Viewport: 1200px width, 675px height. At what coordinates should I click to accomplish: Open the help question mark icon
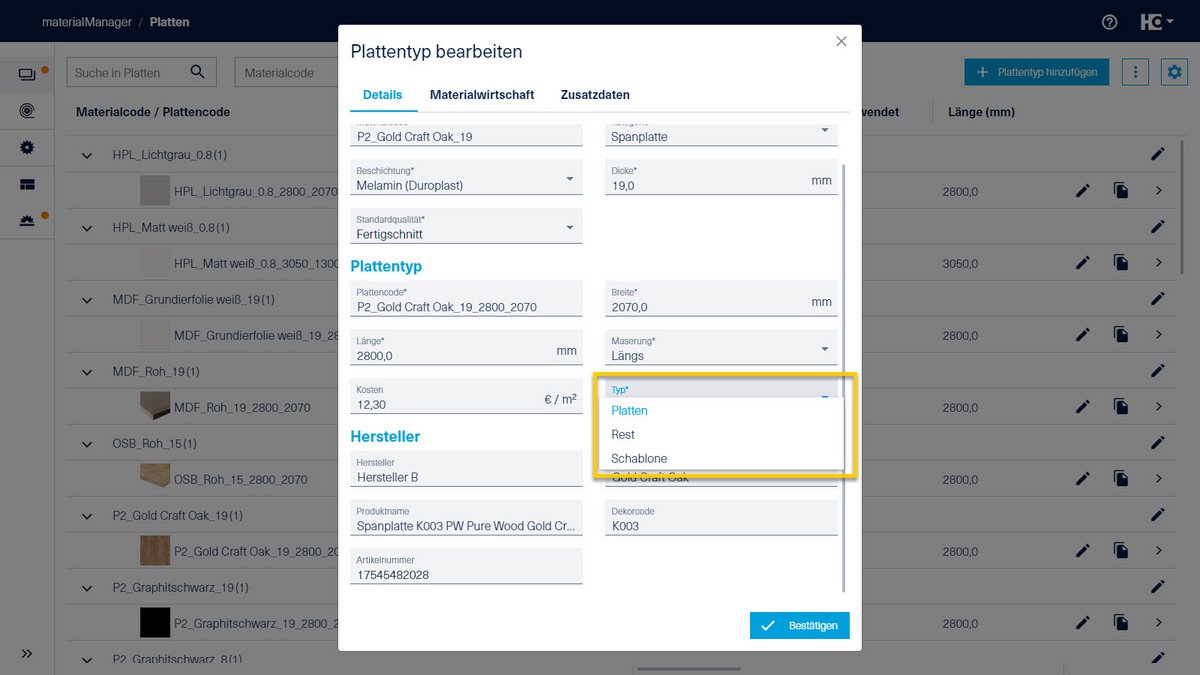click(1108, 22)
